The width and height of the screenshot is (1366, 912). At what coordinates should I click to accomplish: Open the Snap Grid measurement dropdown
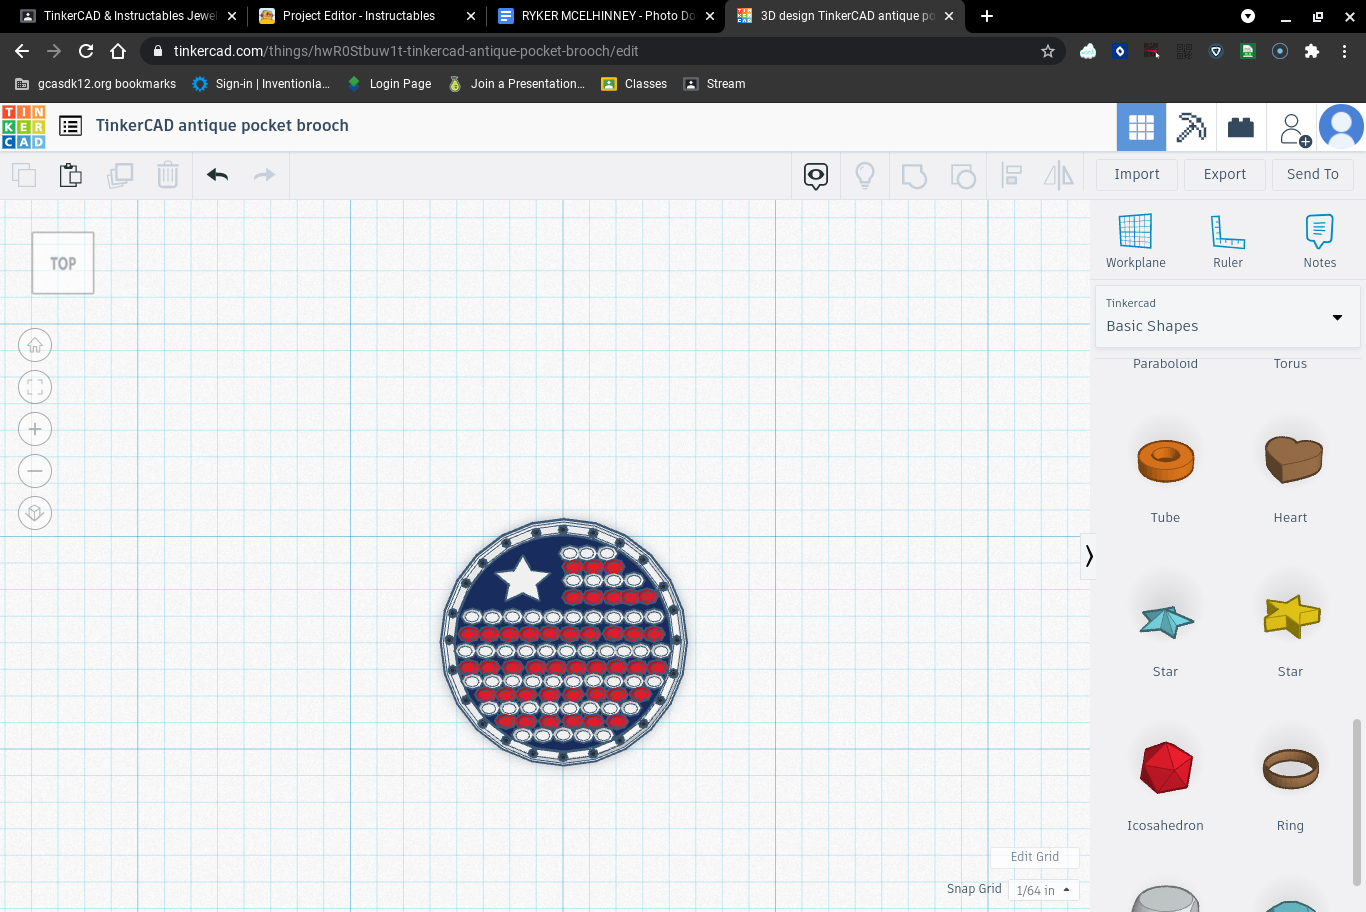pyautogui.click(x=1041, y=889)
